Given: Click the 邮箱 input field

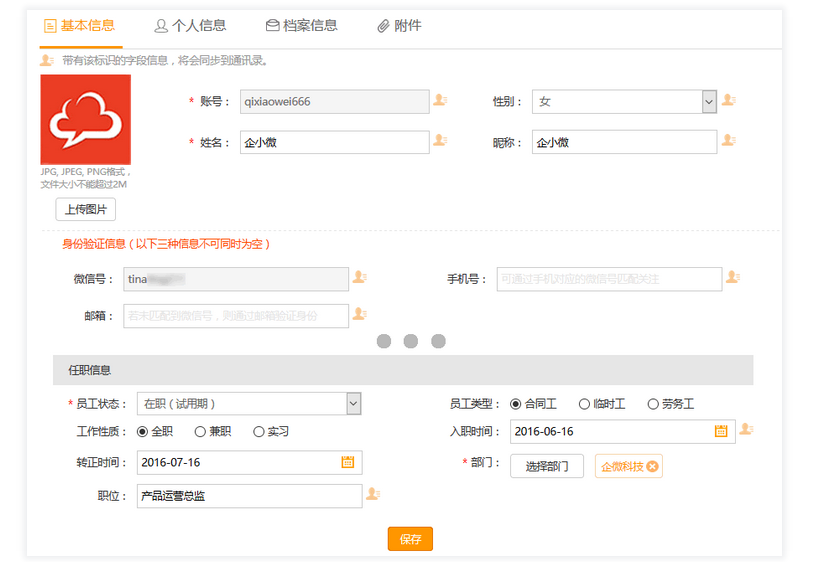Looking at the screenshot, I should click(x=236, y=316).
